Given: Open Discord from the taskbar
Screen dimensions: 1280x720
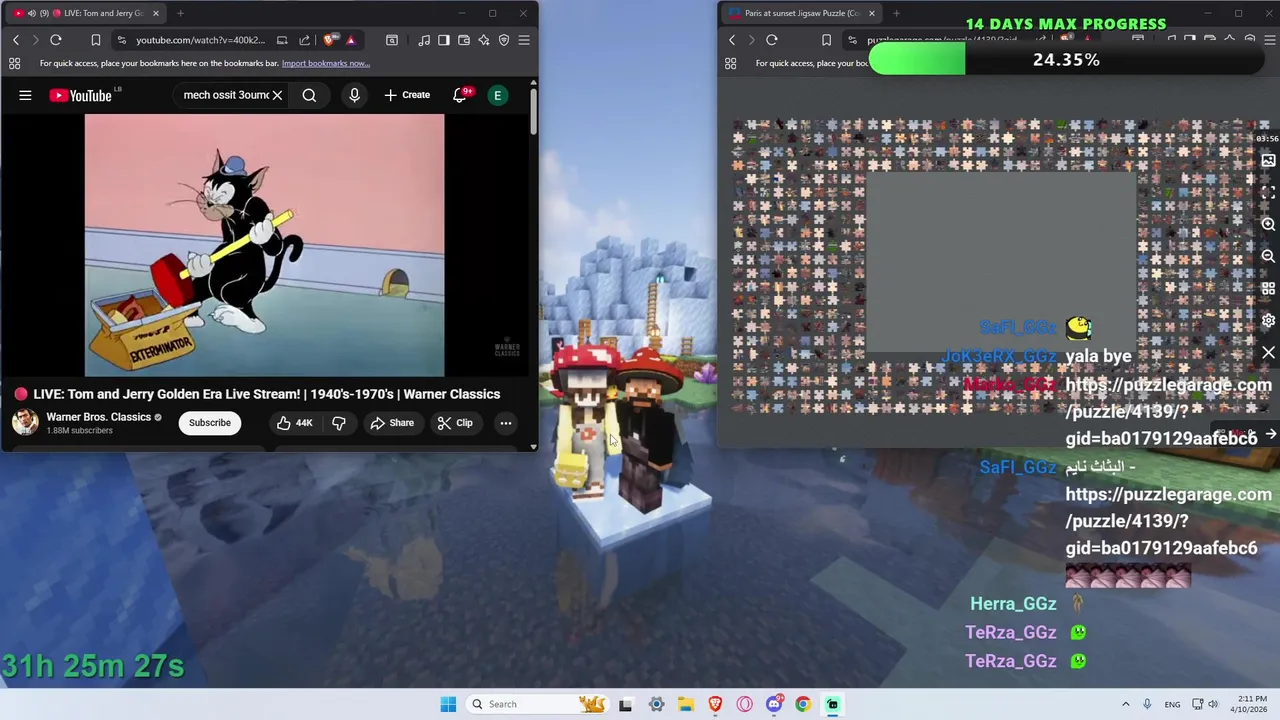Looking at the screenshot, I should click(774, 704).
